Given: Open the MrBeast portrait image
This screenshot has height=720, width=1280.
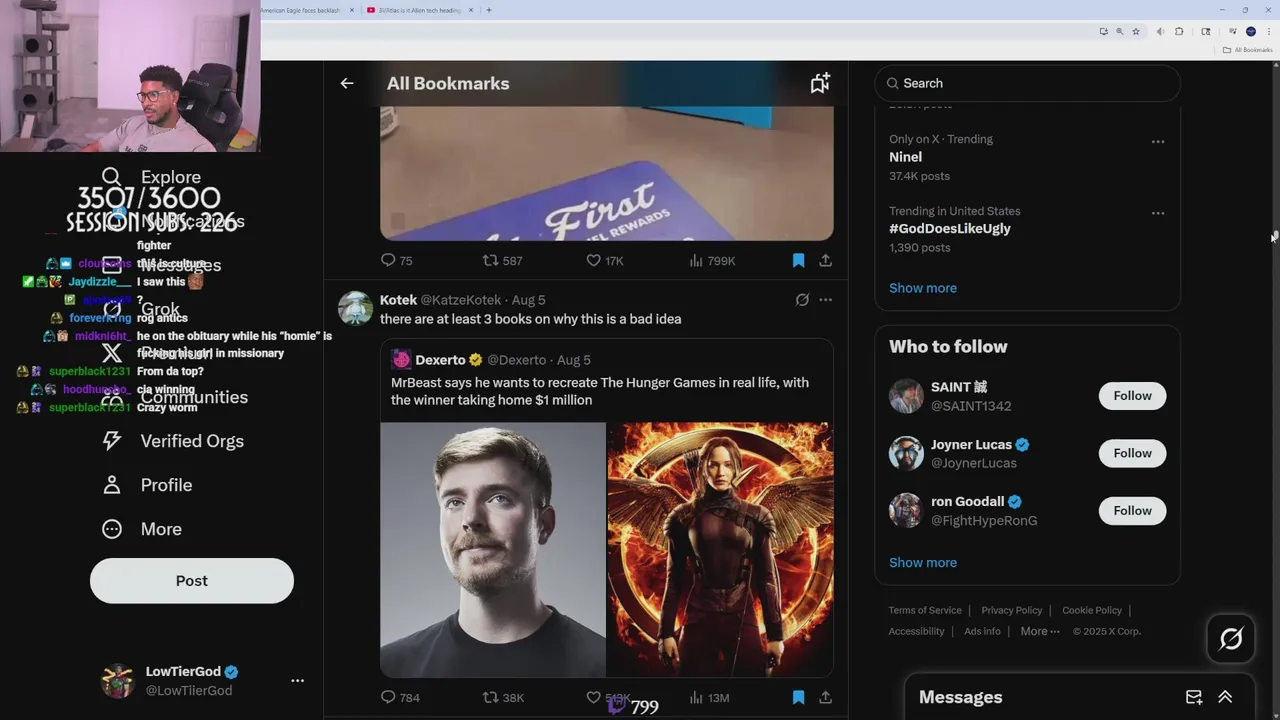Looking at the screenshot, I should pyautogui.click(x=493, y=549).
